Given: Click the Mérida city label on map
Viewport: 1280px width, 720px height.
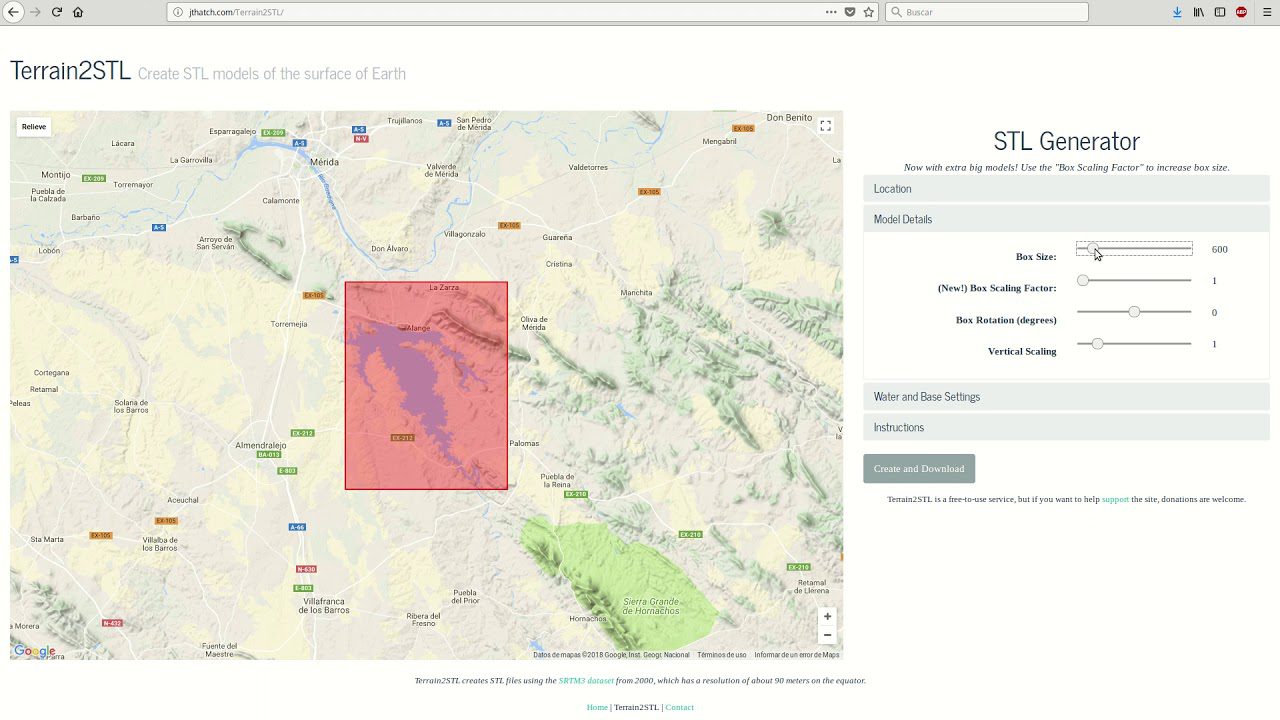Looking at the screenshot, I should [325, 162].
